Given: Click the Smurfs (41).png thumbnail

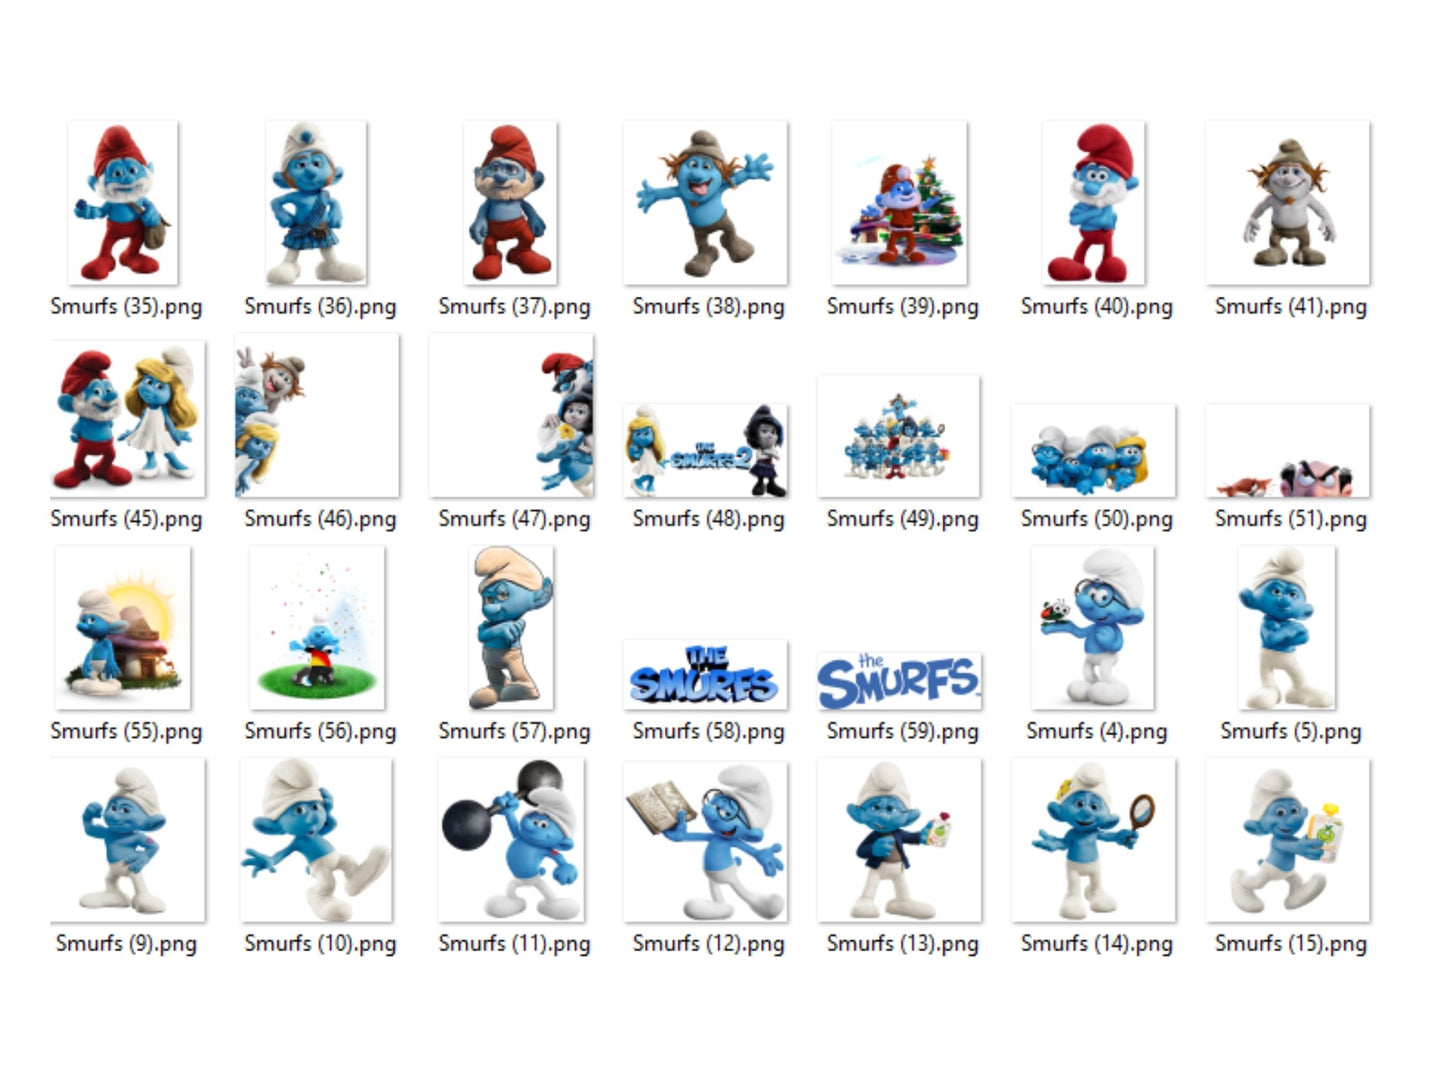Looking at the screenshot, I should point(1287,203).
